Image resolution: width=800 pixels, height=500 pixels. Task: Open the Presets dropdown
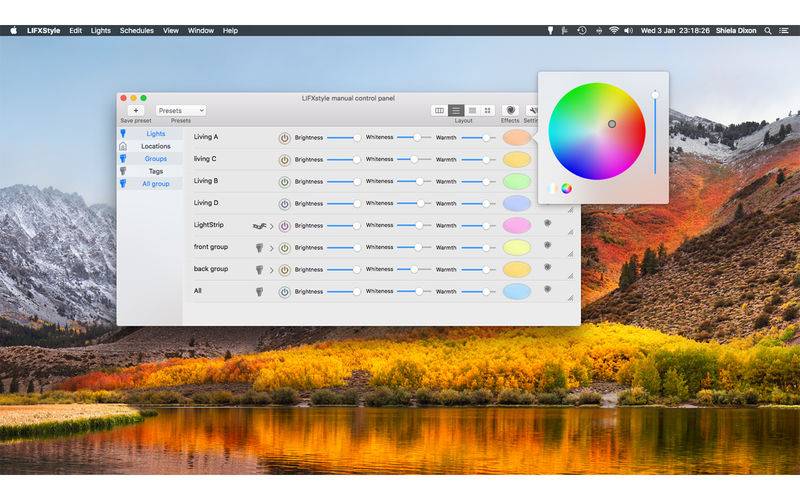click(x=181, y=110)
